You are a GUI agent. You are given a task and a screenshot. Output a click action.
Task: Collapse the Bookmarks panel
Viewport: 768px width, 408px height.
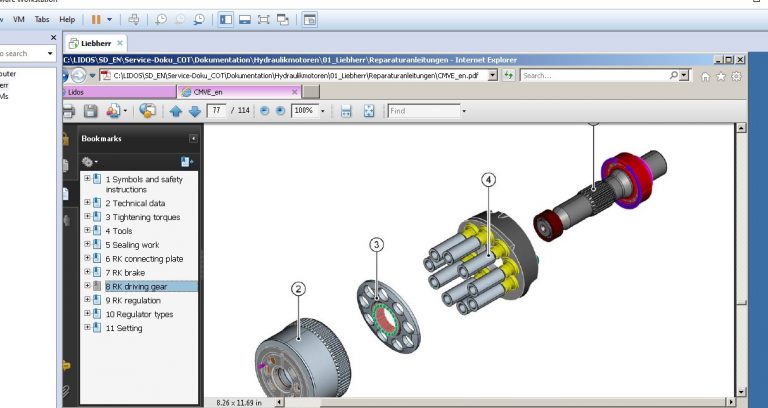click(193, 139)
